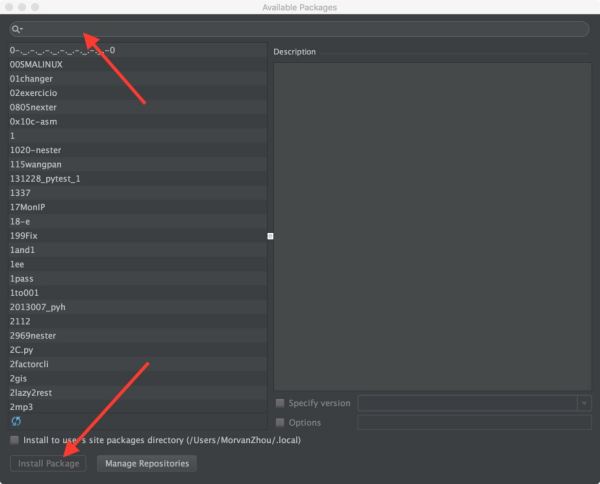Select the first package starting with 0-._
The width and height of the screenshot is (600, 484).
[x=138, y=50]
